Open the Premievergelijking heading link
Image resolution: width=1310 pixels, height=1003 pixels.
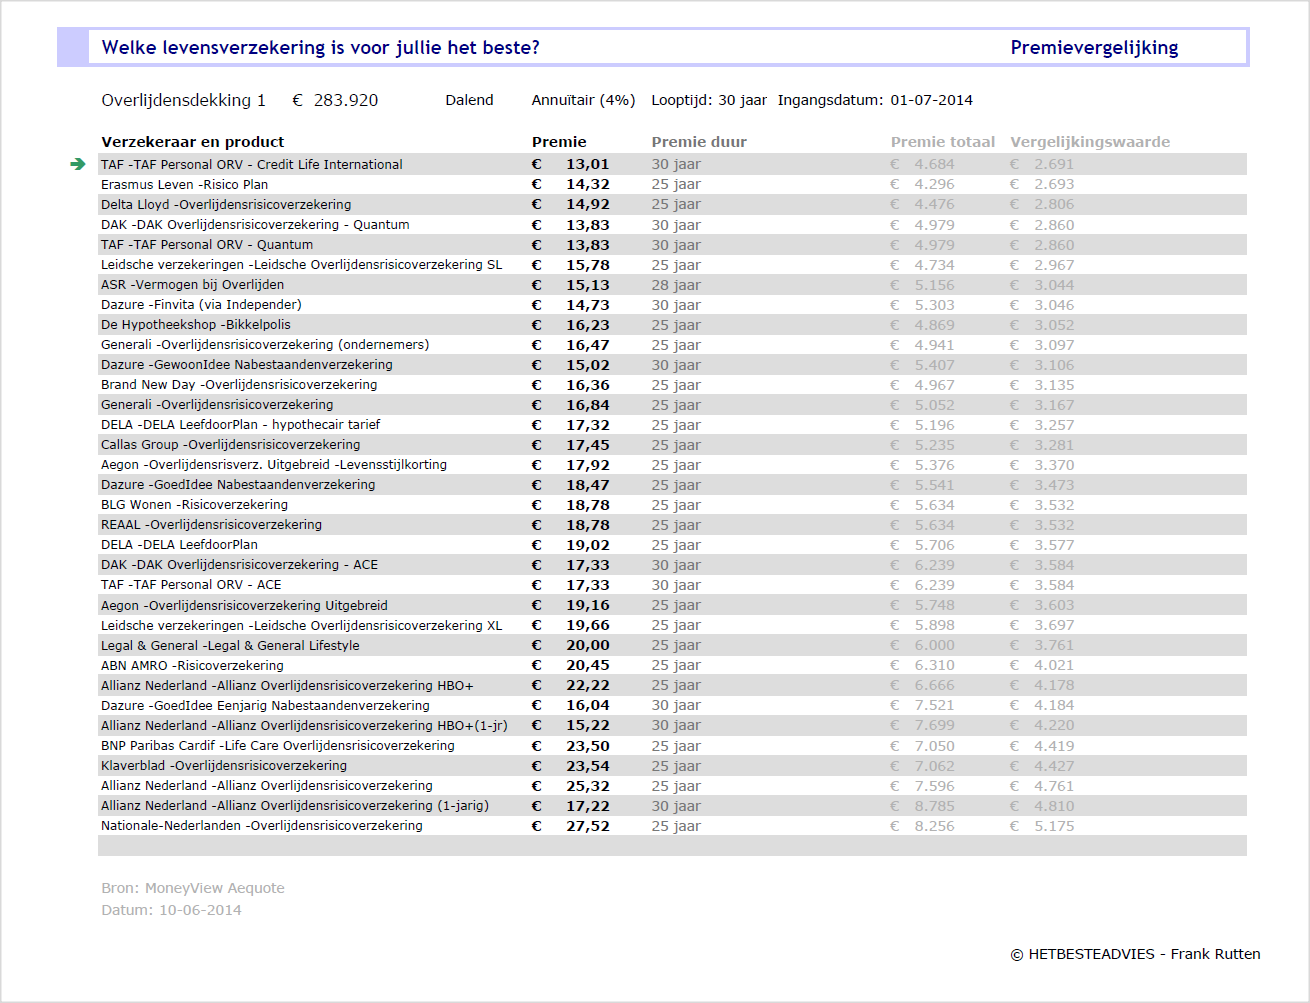click(x=1095, y=46)
